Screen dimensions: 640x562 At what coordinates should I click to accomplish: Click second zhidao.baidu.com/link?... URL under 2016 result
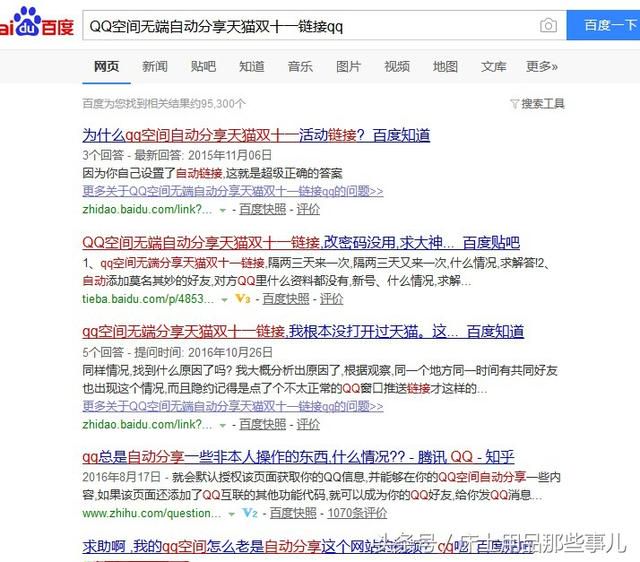point(147,424)
